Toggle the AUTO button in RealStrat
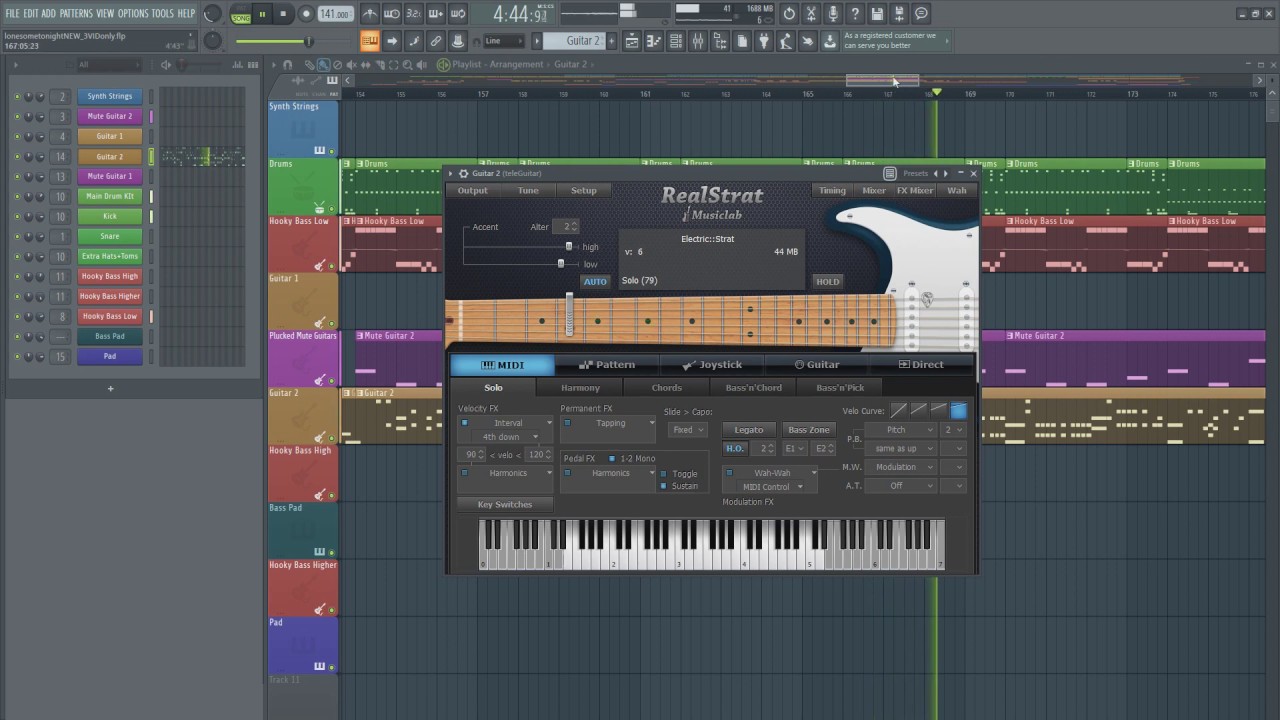Screen dimensions: 1280x720 point(595,282)
